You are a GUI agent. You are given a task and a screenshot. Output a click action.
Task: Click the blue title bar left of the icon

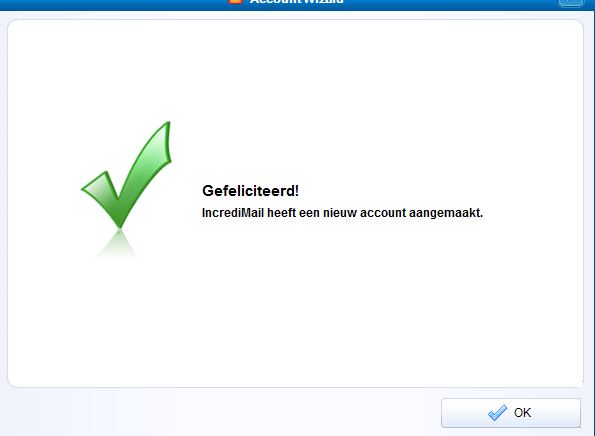point(114,3)
